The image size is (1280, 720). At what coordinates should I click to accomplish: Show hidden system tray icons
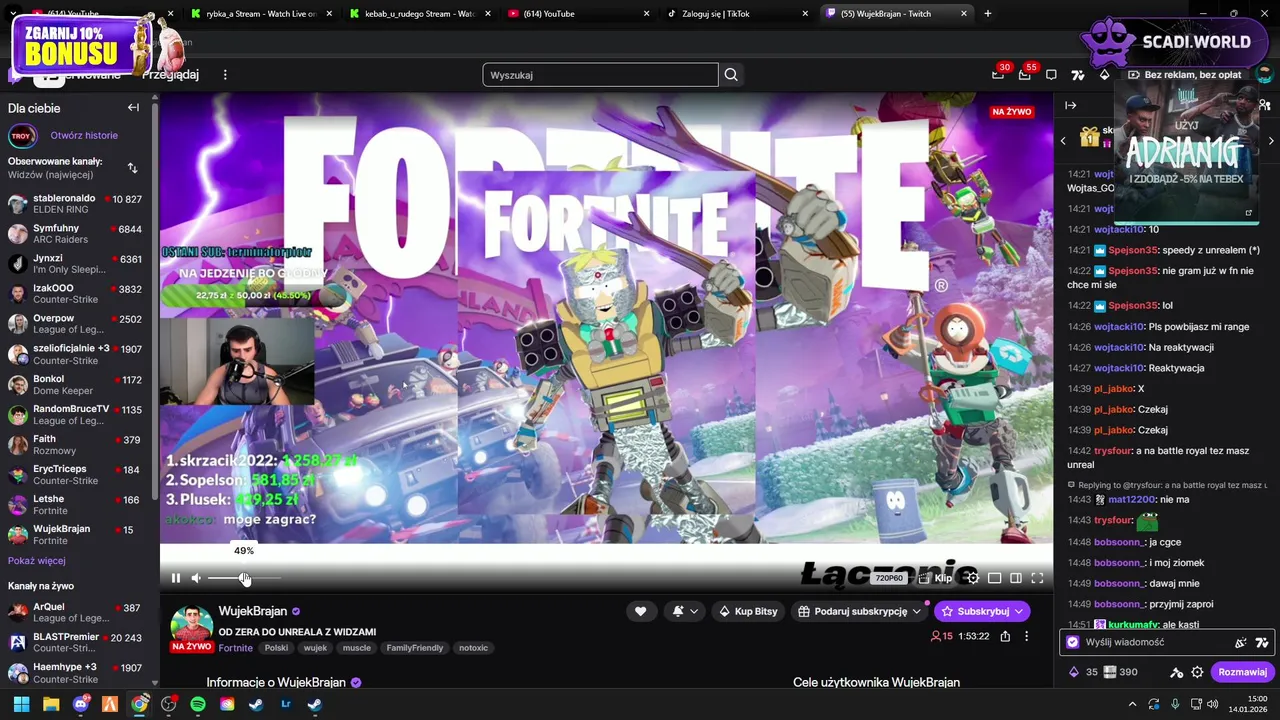pos(1132,704)
